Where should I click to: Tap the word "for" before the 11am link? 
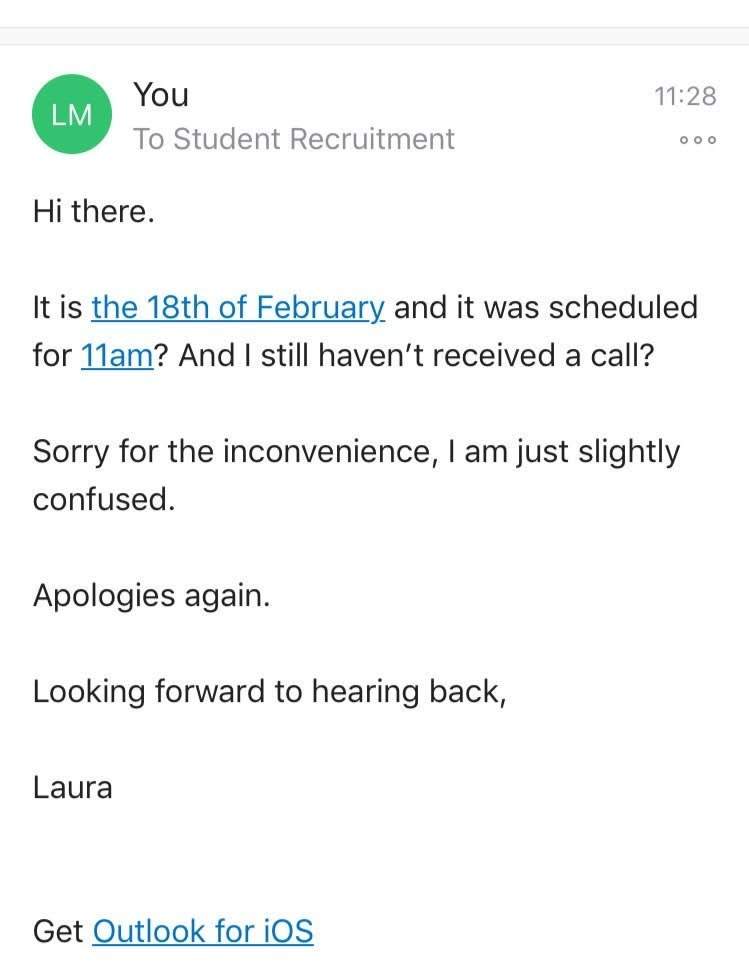click(x=52, y=355)
